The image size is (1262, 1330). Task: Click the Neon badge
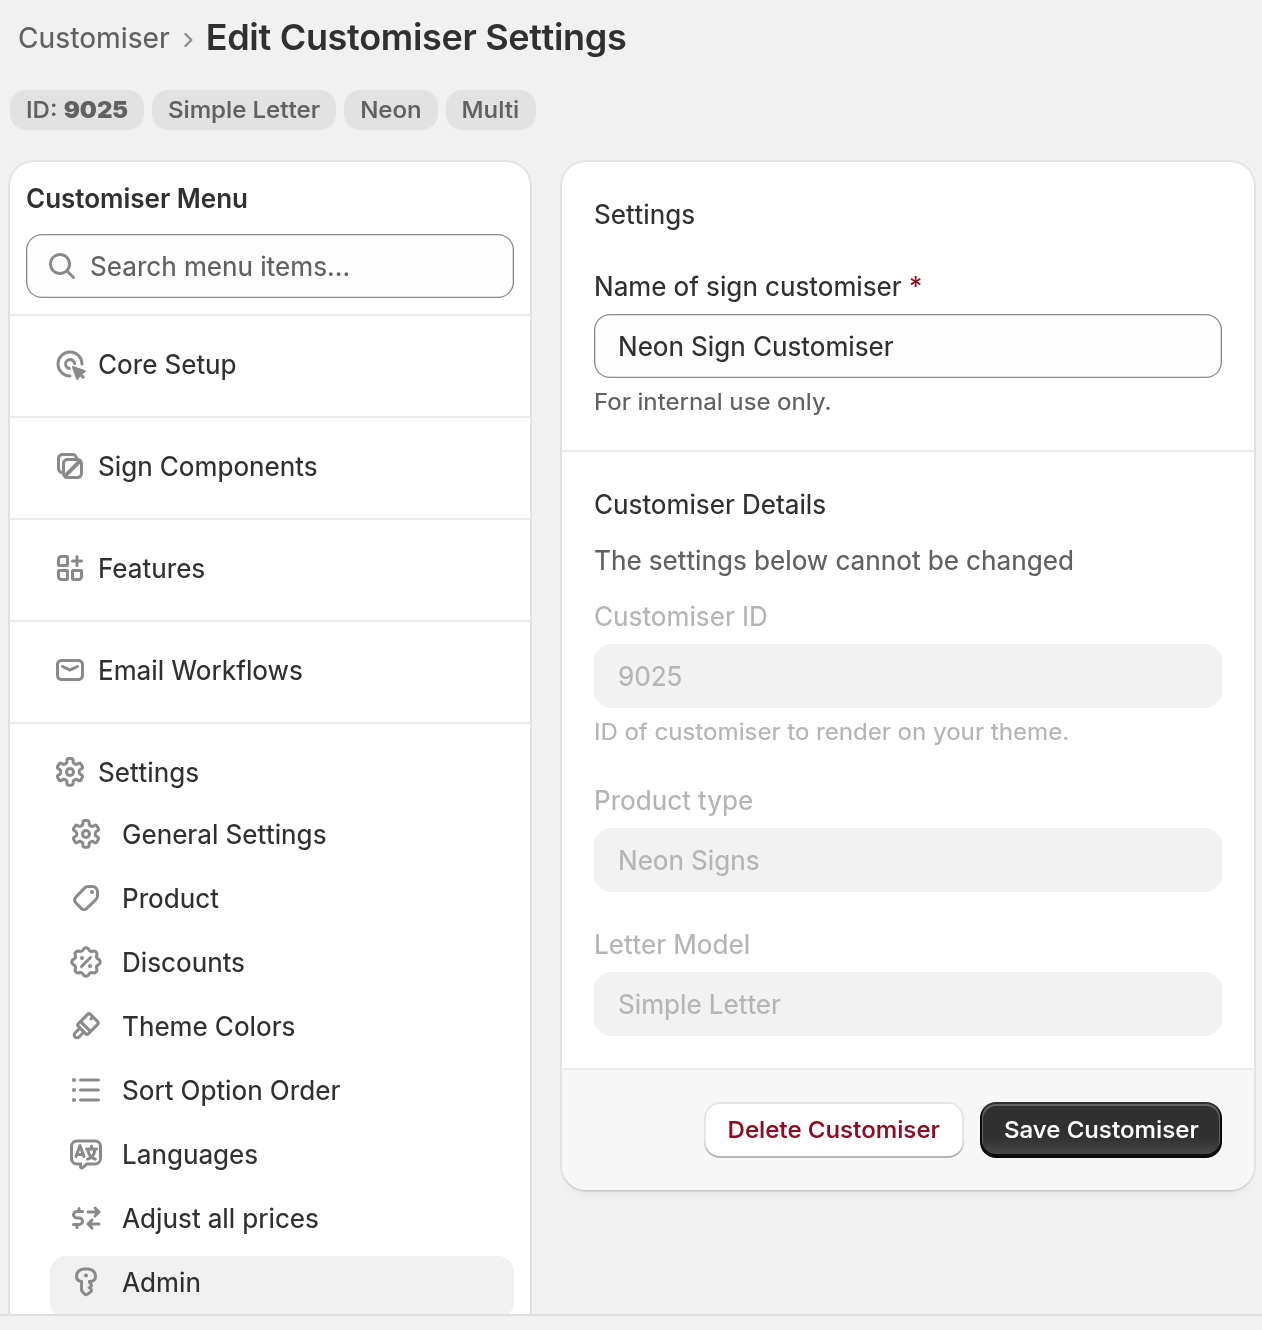pyautogui.click(x=391, y=110)
